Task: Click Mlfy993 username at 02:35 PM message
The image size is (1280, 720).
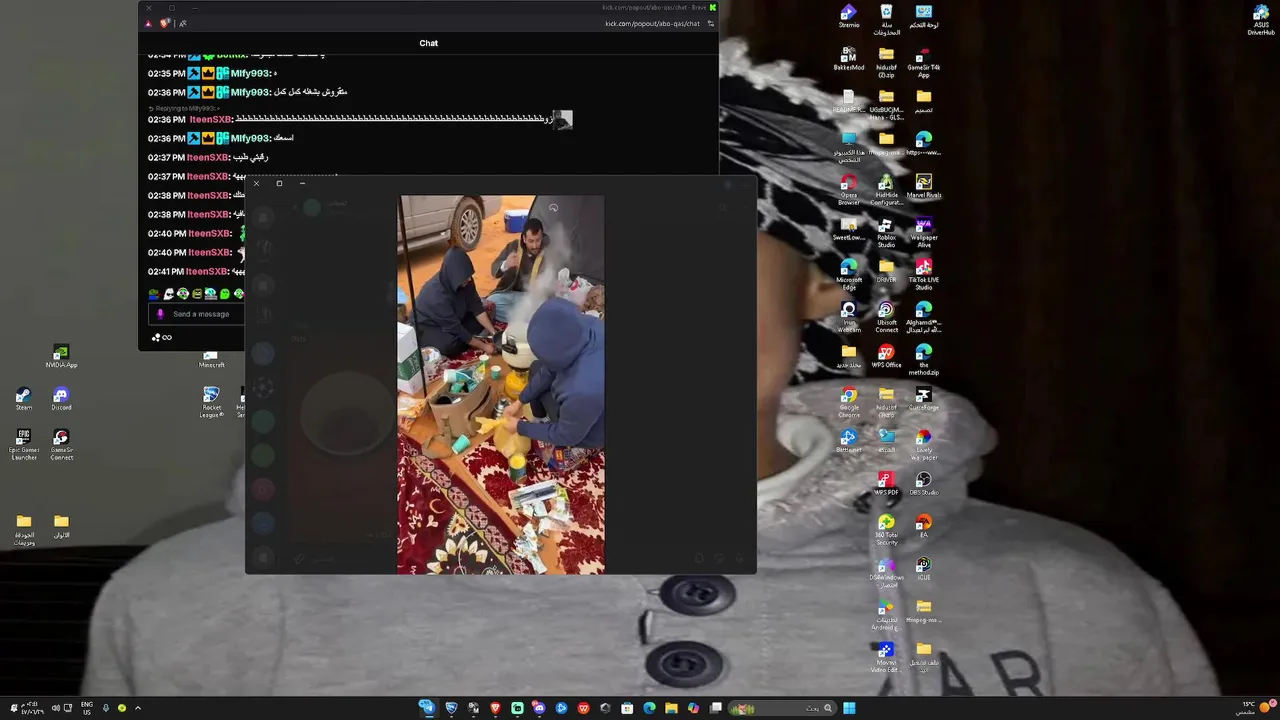Action: coord(250,73)
